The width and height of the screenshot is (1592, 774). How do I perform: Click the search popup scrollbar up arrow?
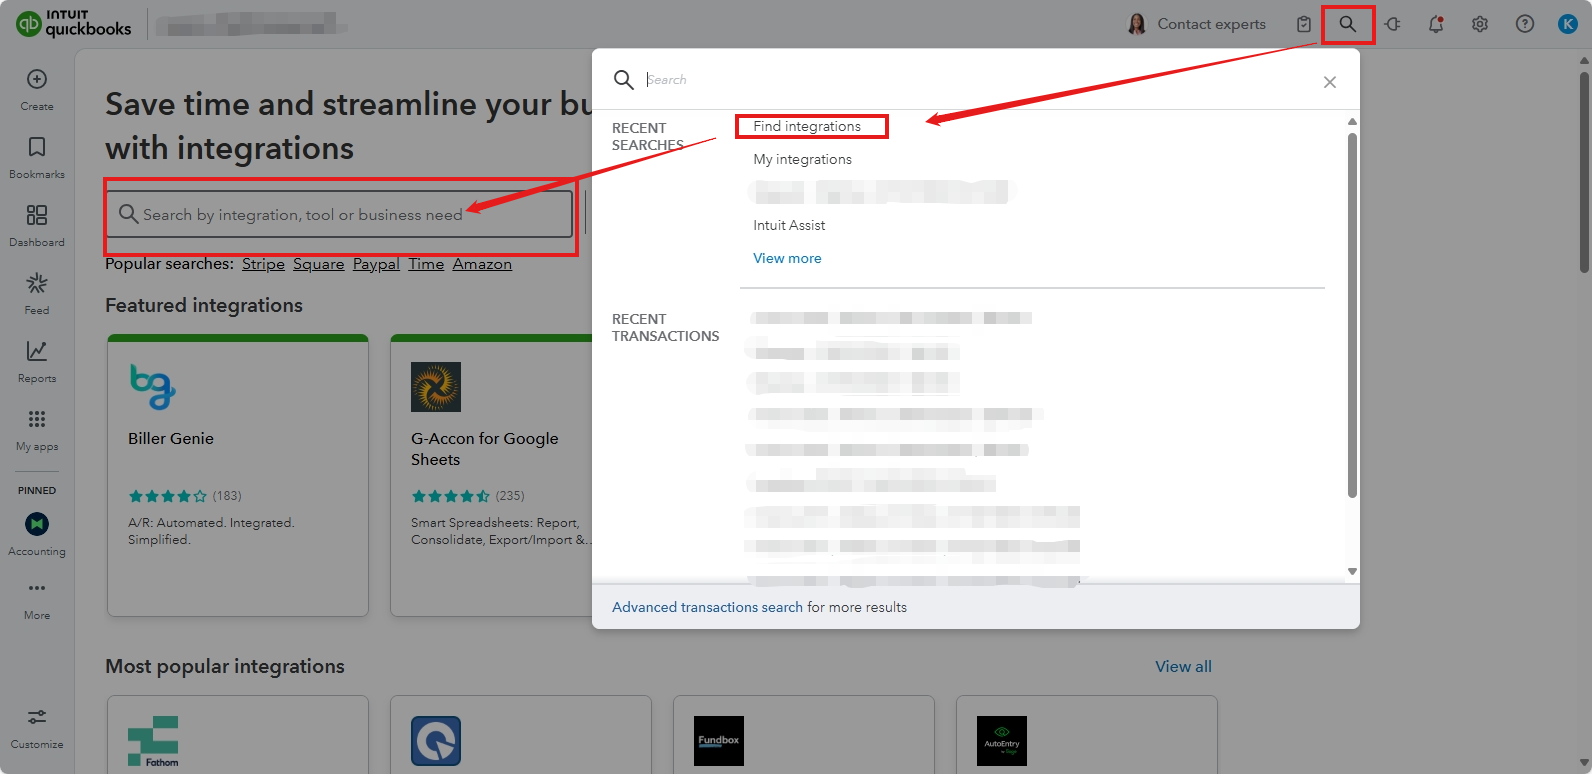pos(1352,122)
